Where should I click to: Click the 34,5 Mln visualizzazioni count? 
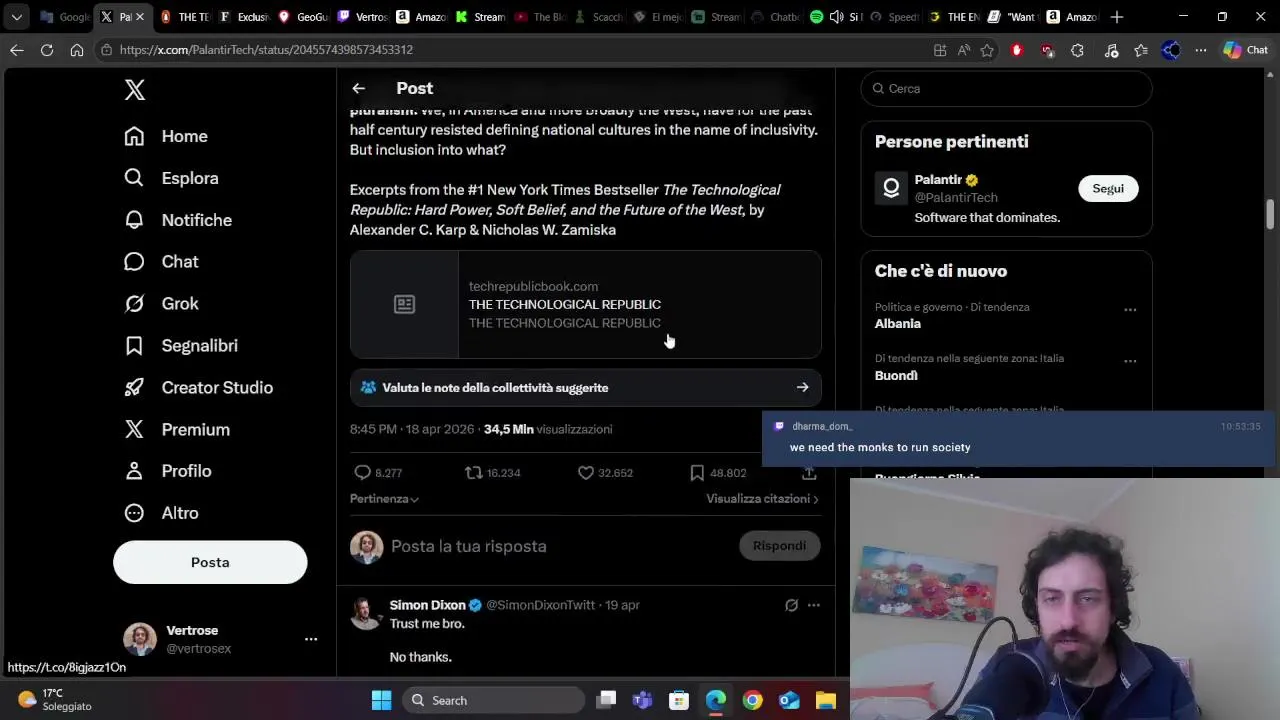point(548,429)
